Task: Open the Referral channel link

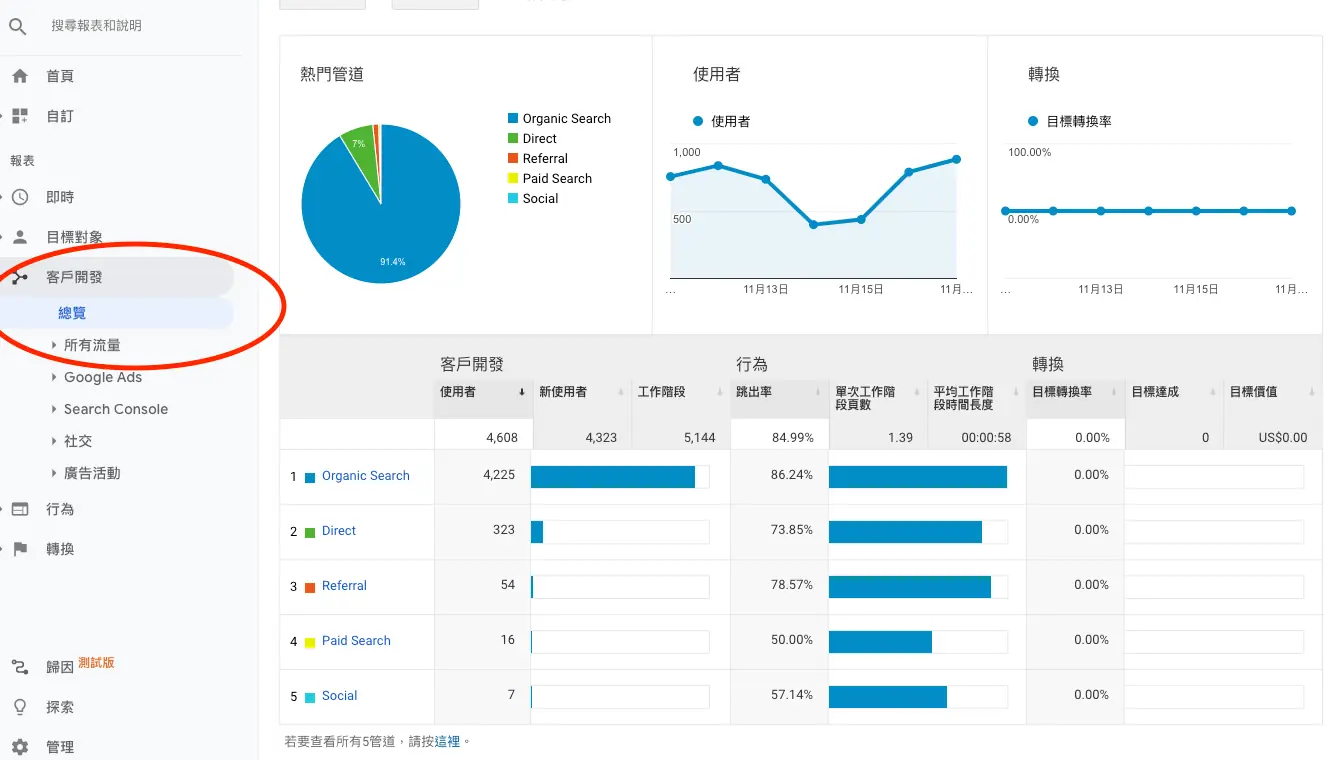Action: click(345, 586)
